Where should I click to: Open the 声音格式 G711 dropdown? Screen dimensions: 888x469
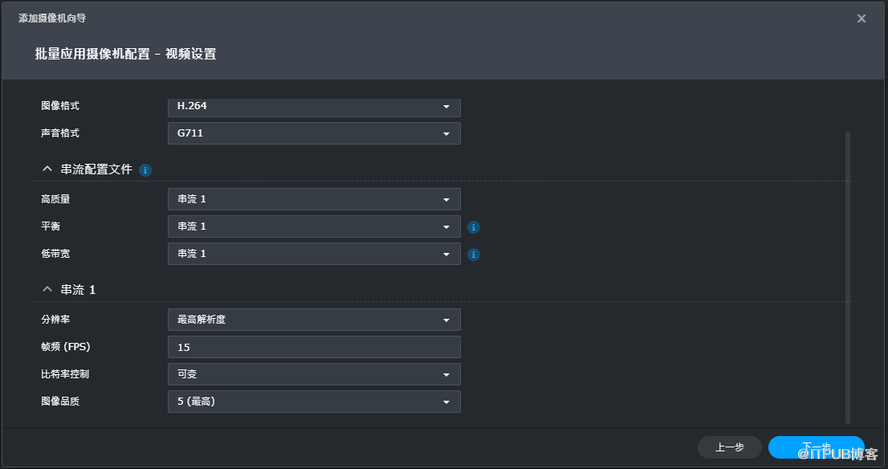click(314, 133)
